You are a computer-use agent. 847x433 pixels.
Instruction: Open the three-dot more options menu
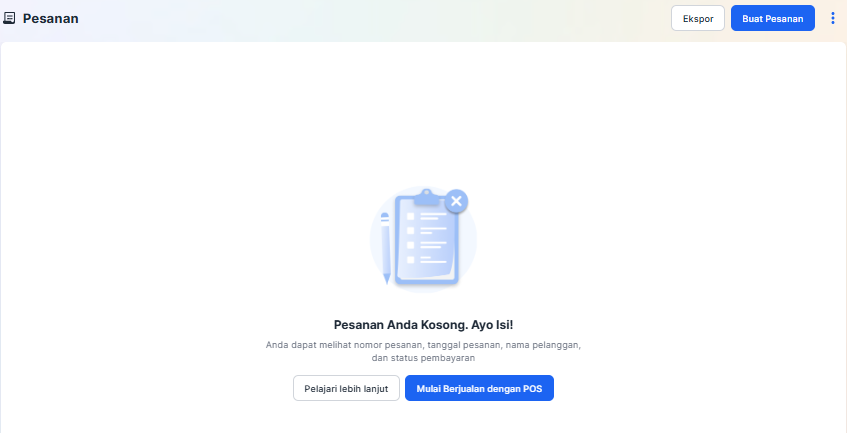(833, 18)
